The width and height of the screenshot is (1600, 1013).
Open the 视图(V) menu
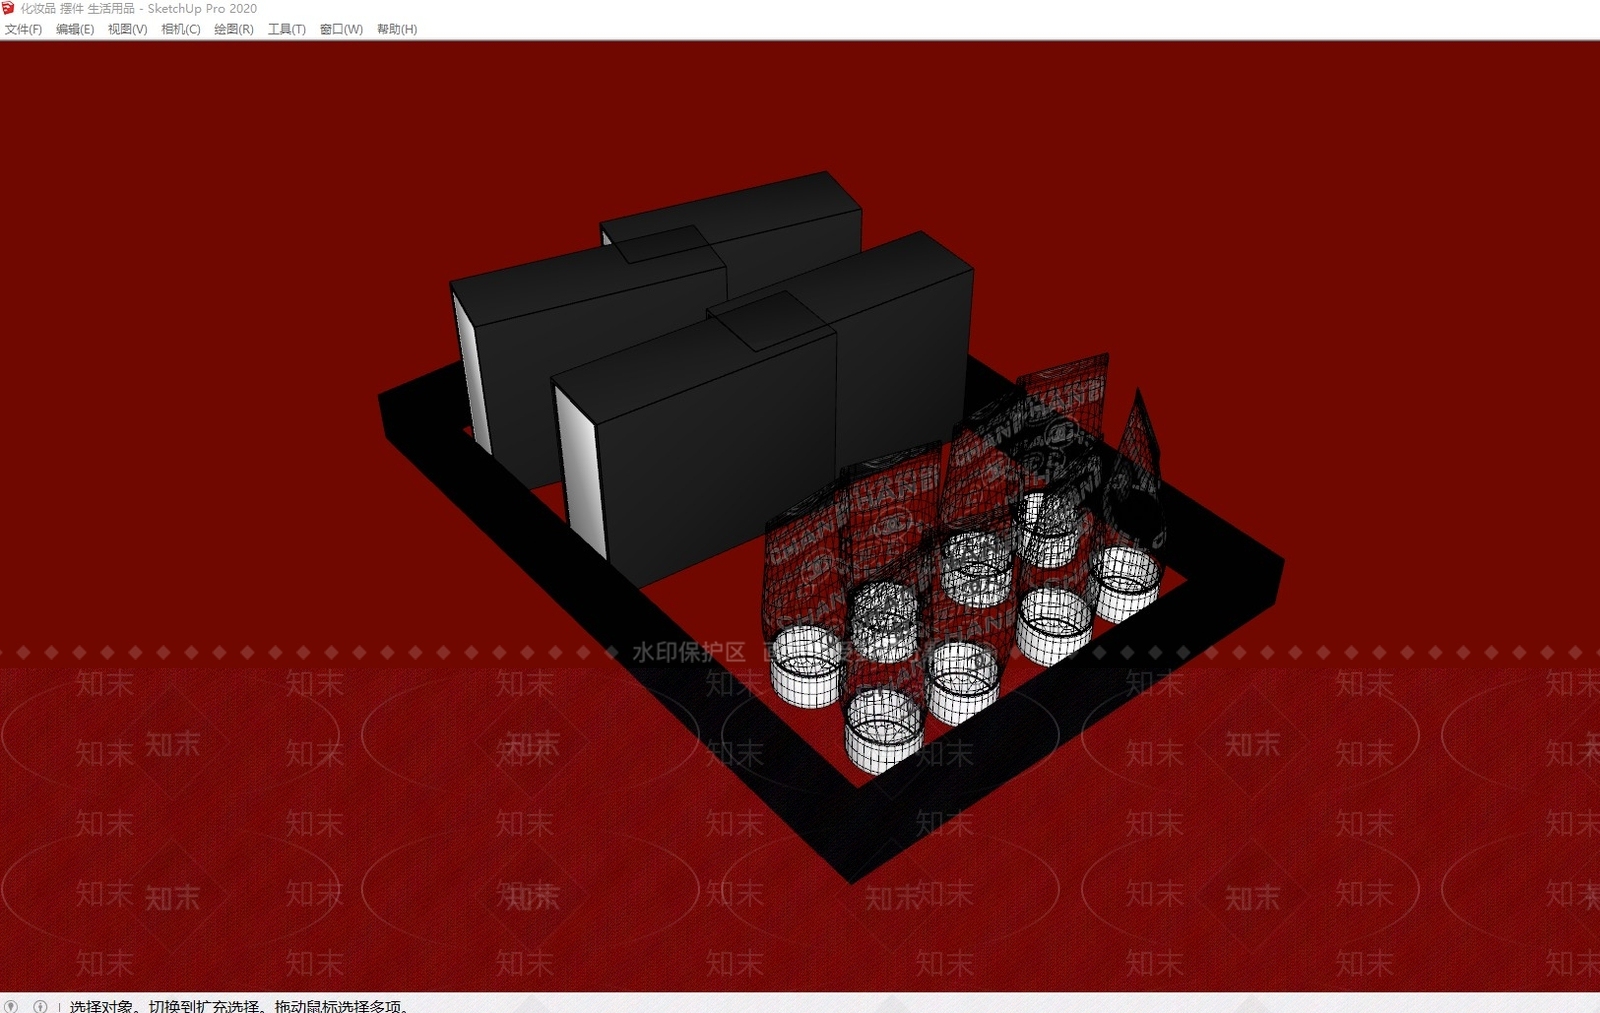pos(127,29)
